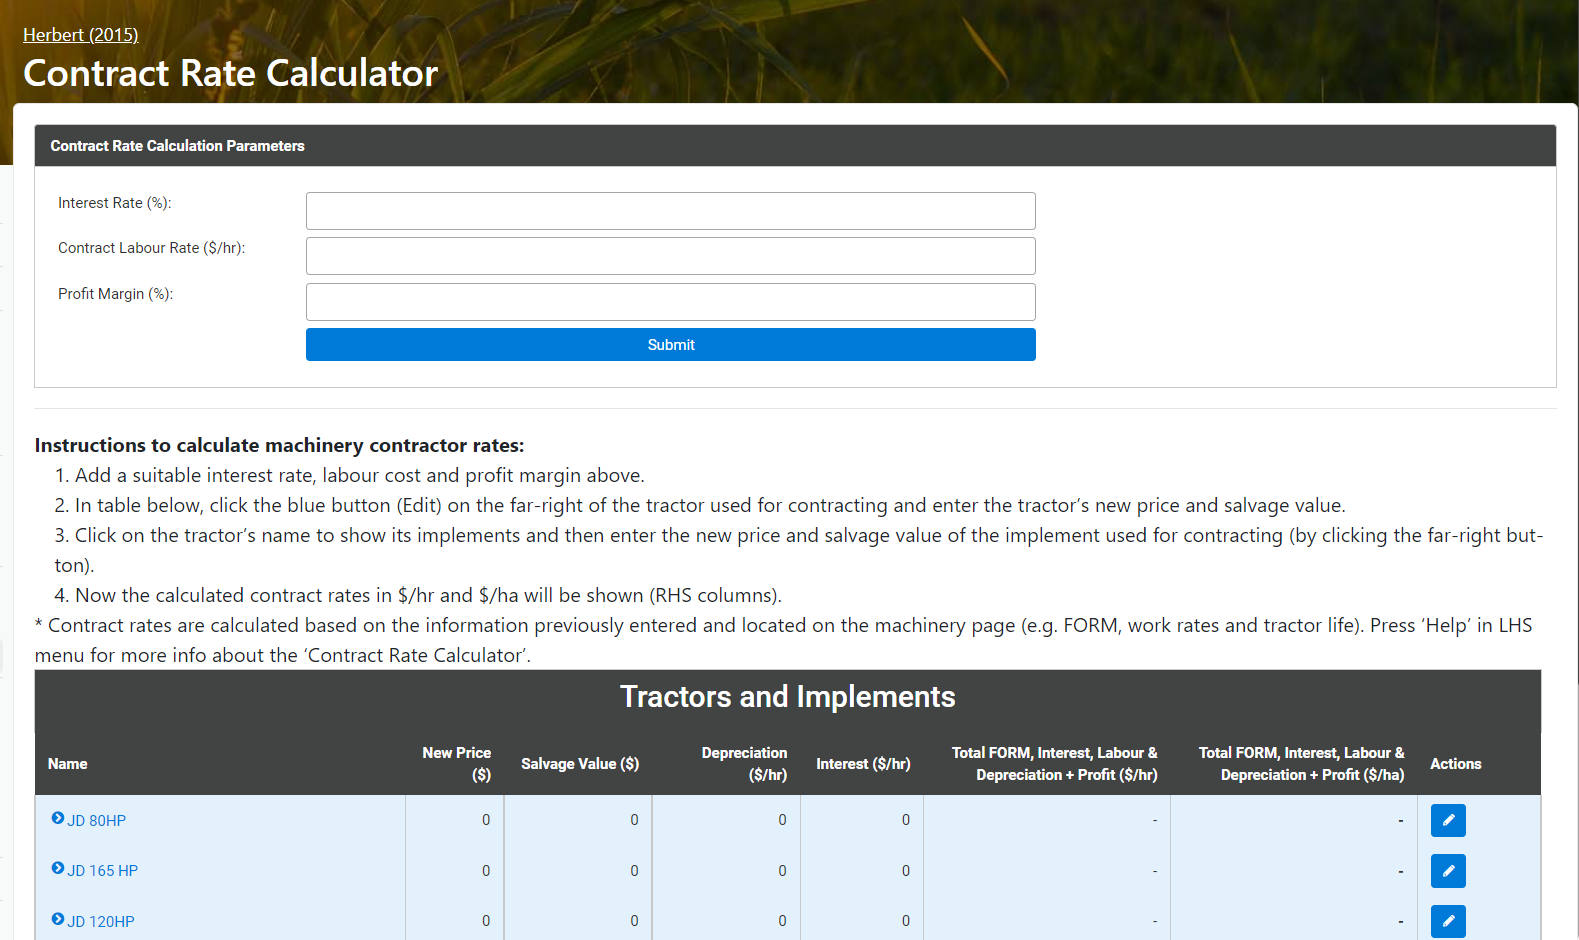Click the Contract Rate Calculation Parameters panel header
Image resolution: width=1579 pixels, height=940 pixels.
(178, 146)
